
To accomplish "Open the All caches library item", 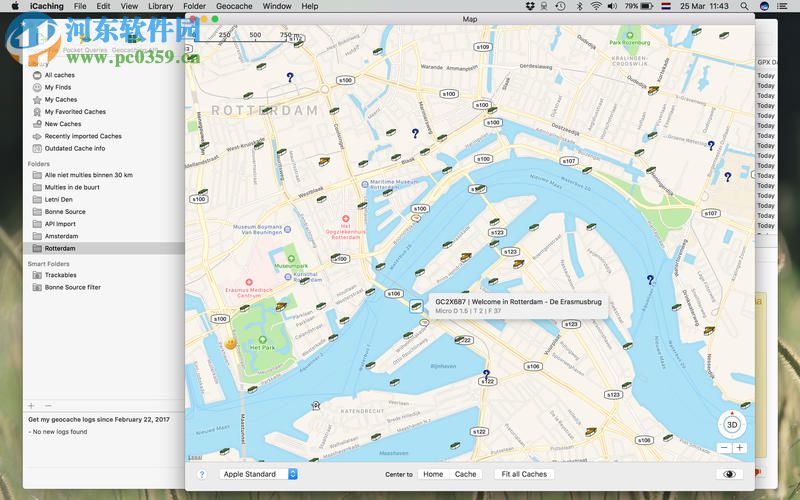I will (x=60, y=75).
